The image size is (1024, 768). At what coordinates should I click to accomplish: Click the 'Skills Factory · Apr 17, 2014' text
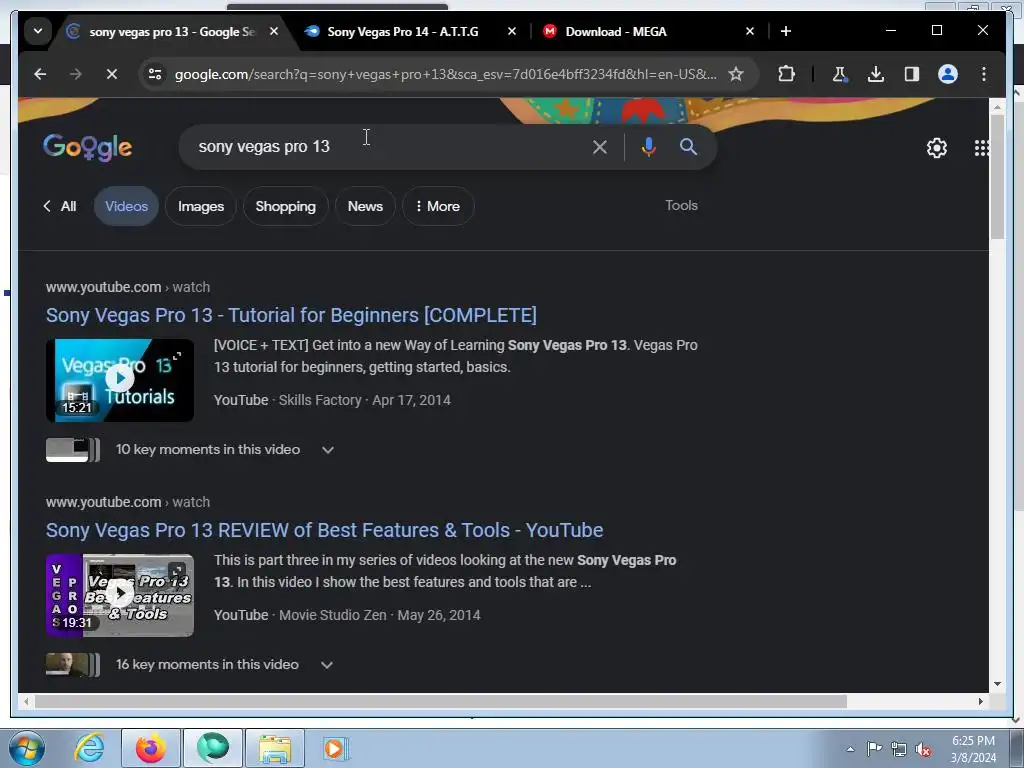coord(365,400)
